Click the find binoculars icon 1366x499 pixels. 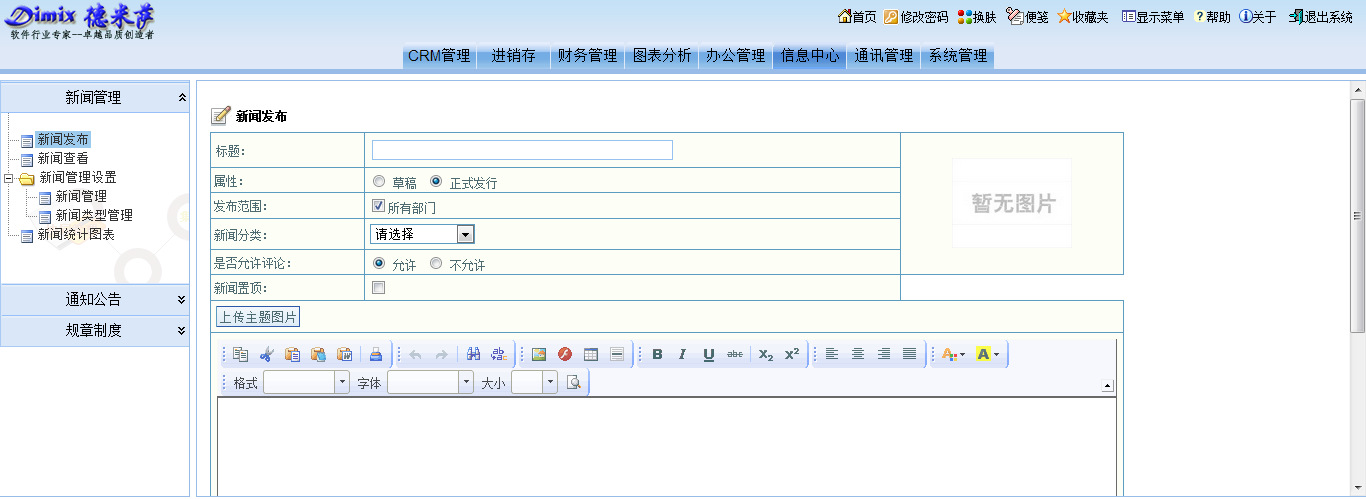pyautogui.click(x=473, y=354)
